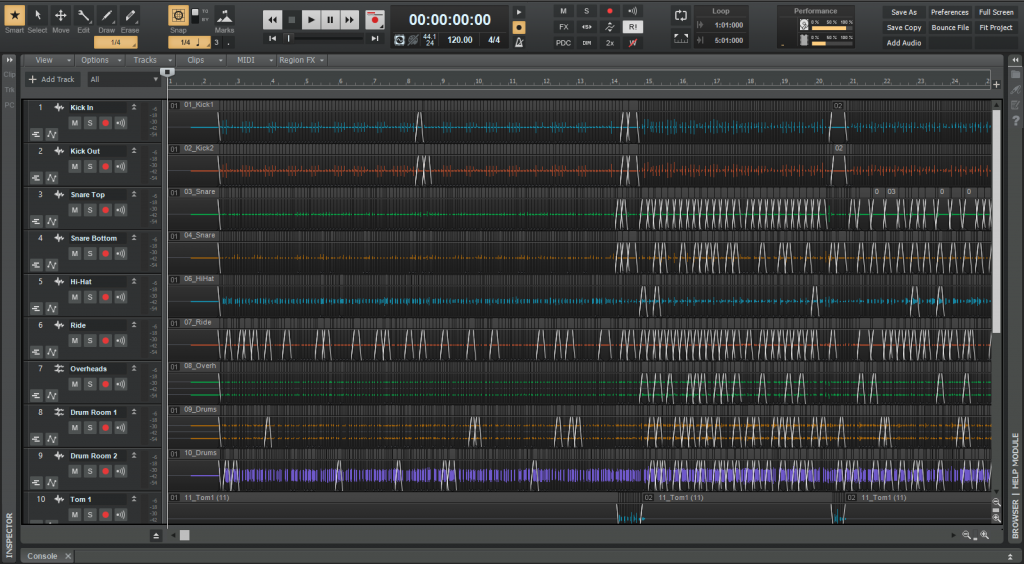1024x564 pixels.
Task: Go to project end button
Action: (x=375, y=39)
